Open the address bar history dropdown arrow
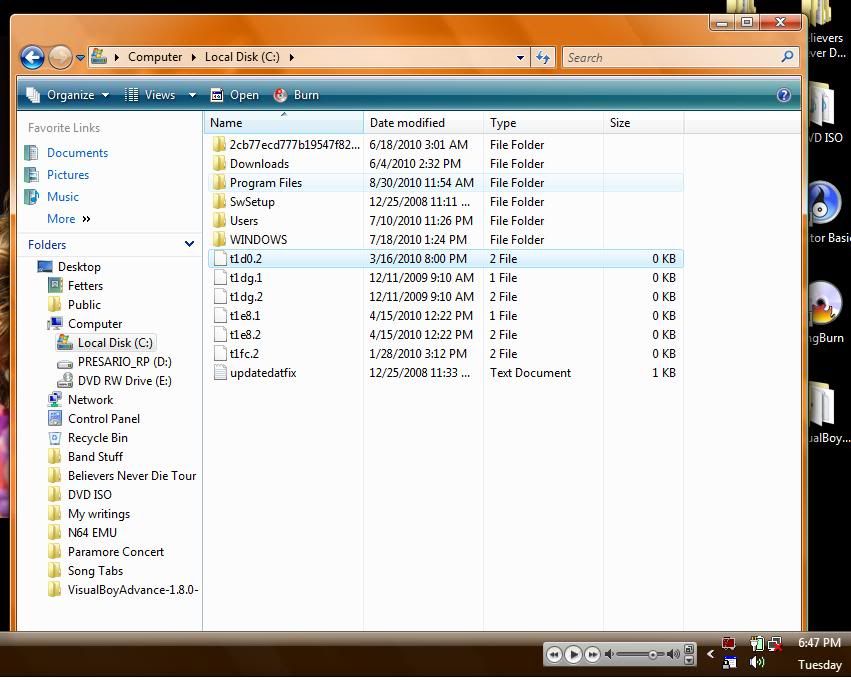Screen dimensions: 851x682 [520, 57]
